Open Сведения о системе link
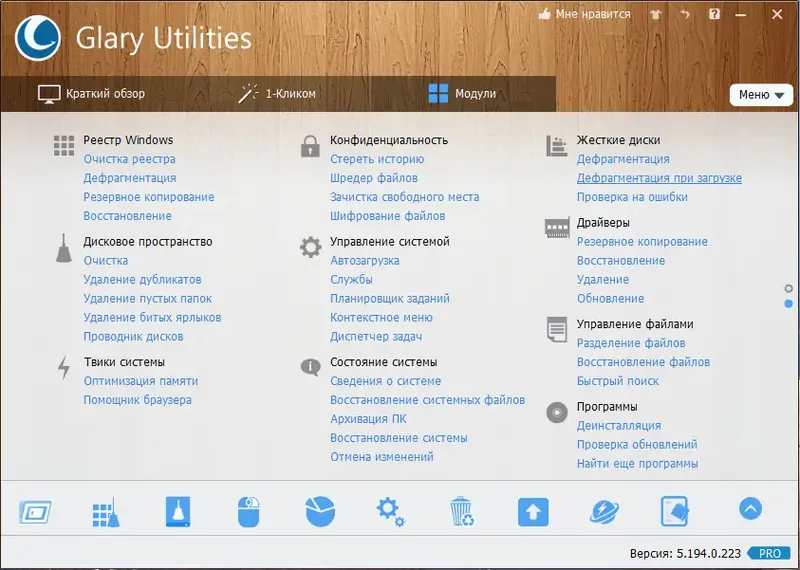This screenshot has width=800, height=570. tap(386, 381)
